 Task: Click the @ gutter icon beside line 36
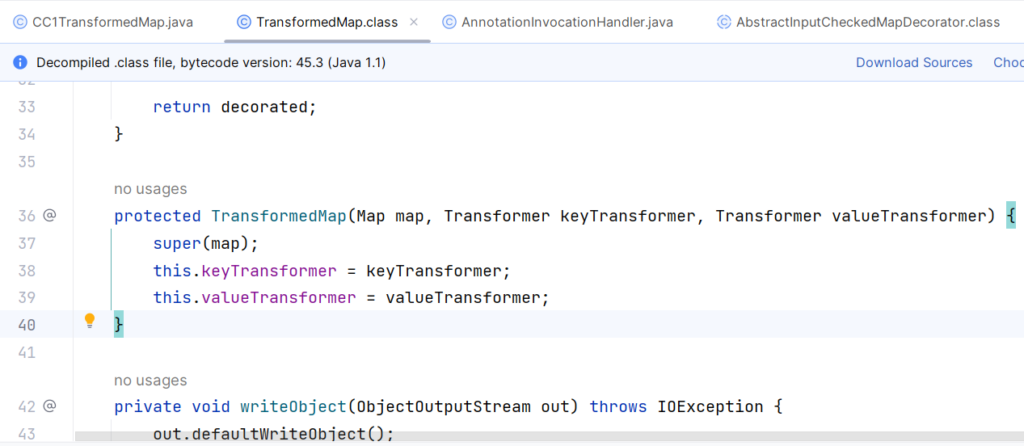(49, 216)
